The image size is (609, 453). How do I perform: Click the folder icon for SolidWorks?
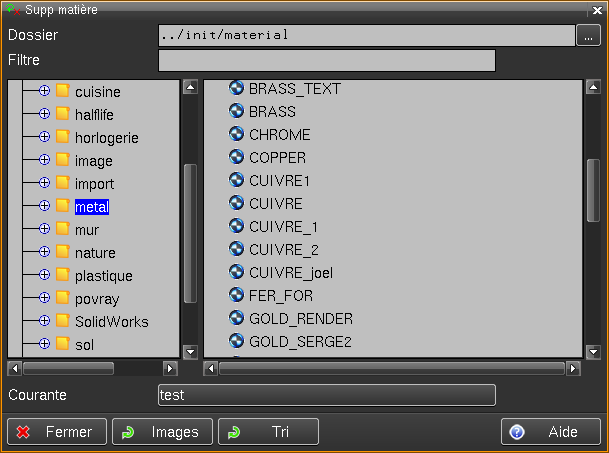(62, 321)
